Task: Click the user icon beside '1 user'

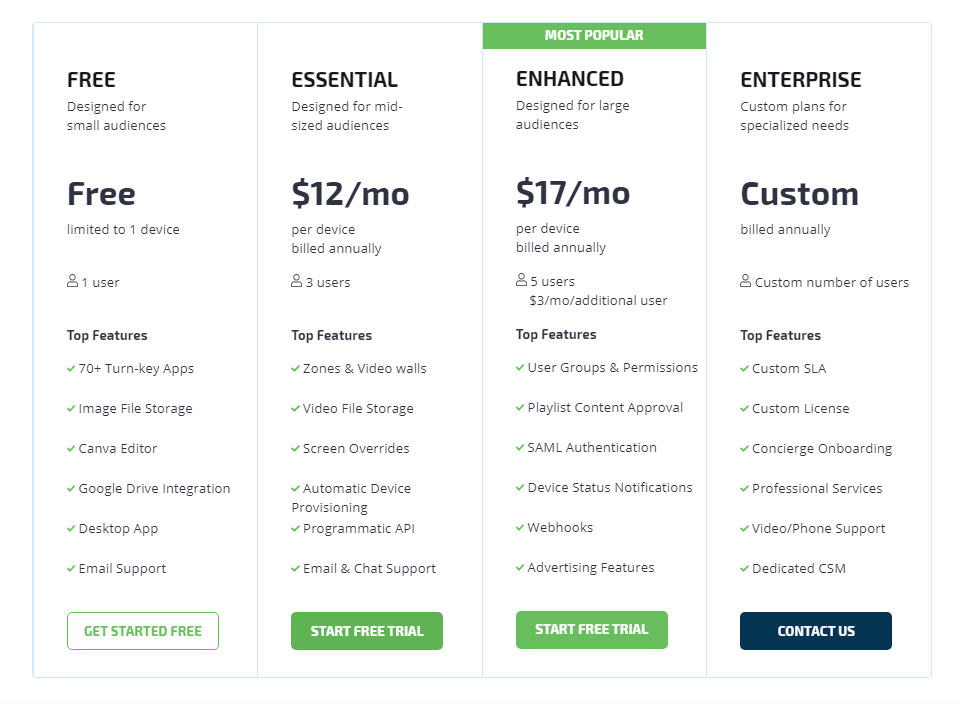Action: pyautogui.click(x=72, y=282)
